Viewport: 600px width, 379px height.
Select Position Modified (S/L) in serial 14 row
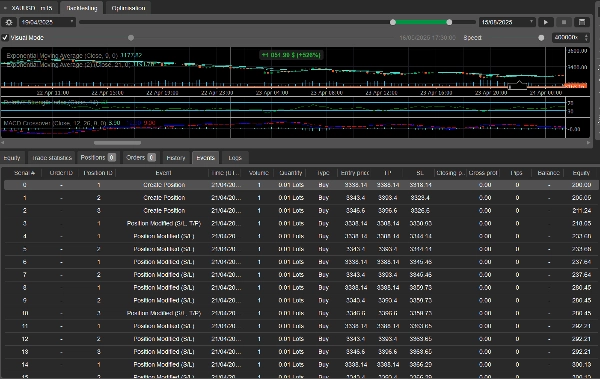(x=164, y=364)
